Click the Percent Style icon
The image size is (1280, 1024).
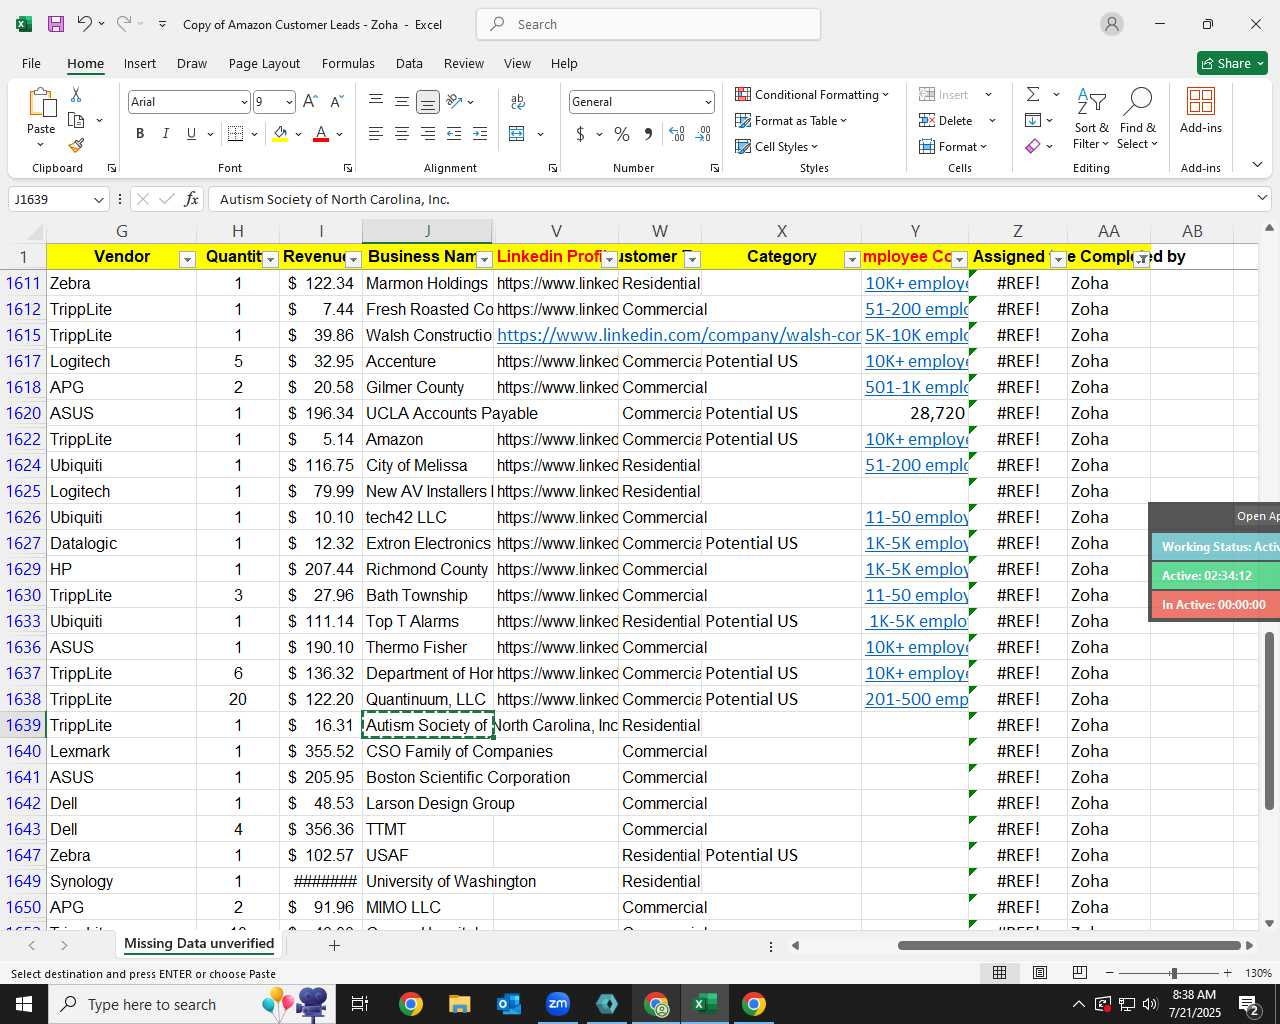622,134
